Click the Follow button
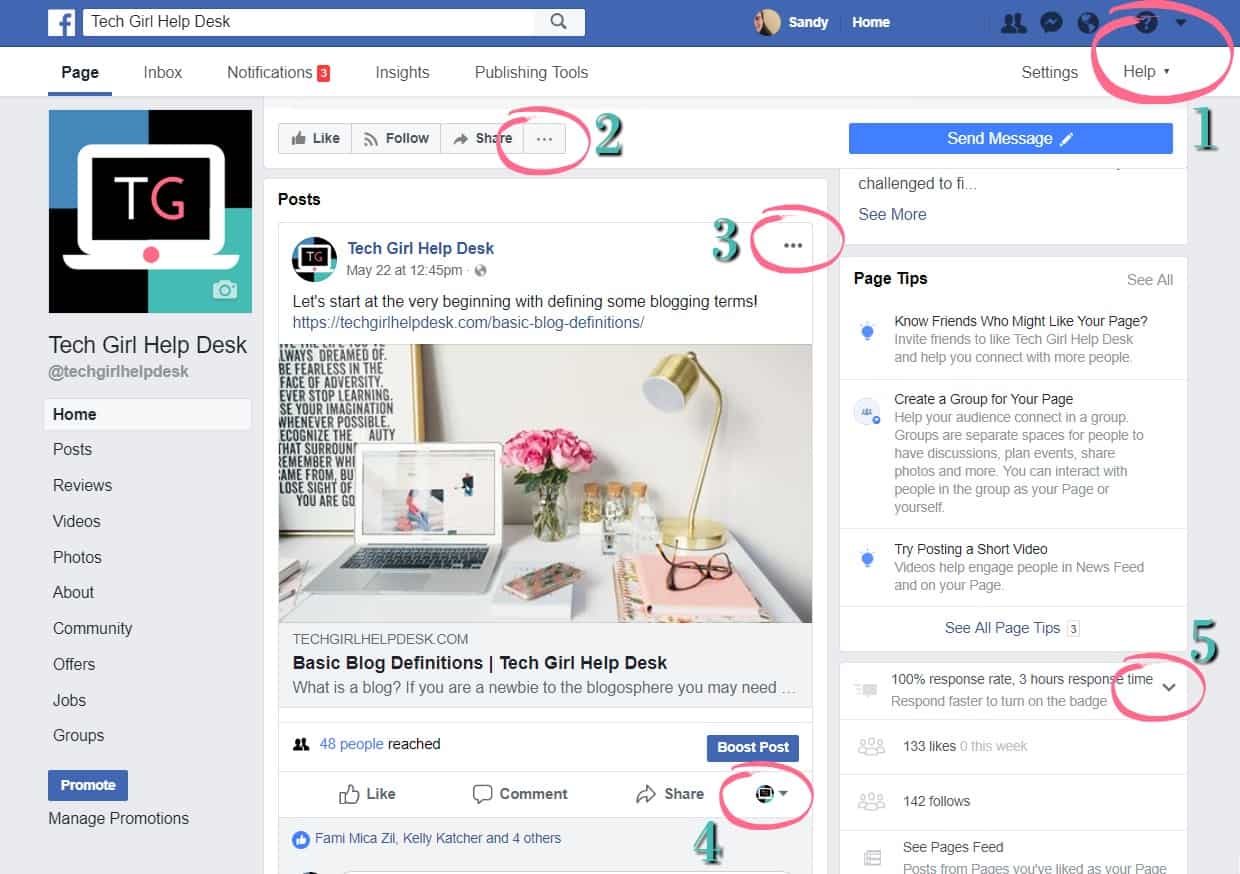This screenshot has width=1240, height=874. (x=396, y=138)
